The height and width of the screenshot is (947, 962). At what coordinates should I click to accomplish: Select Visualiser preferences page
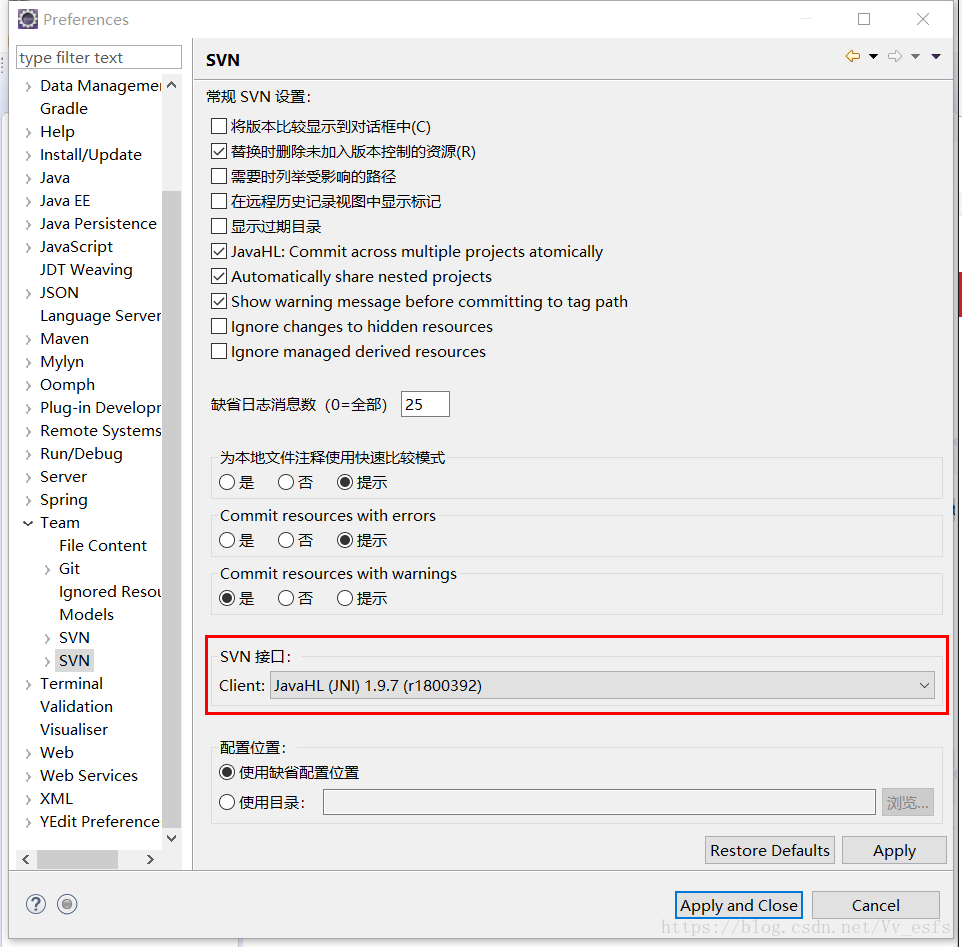coord(74,729)
